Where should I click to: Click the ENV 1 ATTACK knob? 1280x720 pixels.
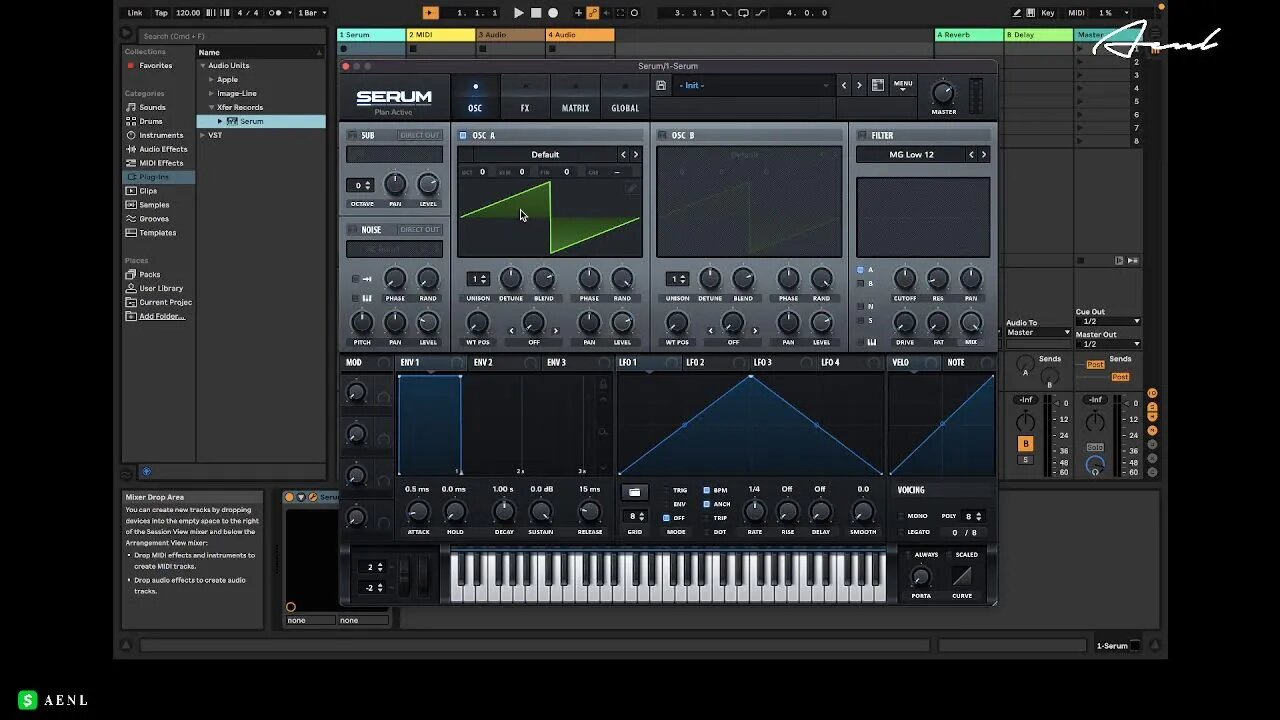point(418,512)
